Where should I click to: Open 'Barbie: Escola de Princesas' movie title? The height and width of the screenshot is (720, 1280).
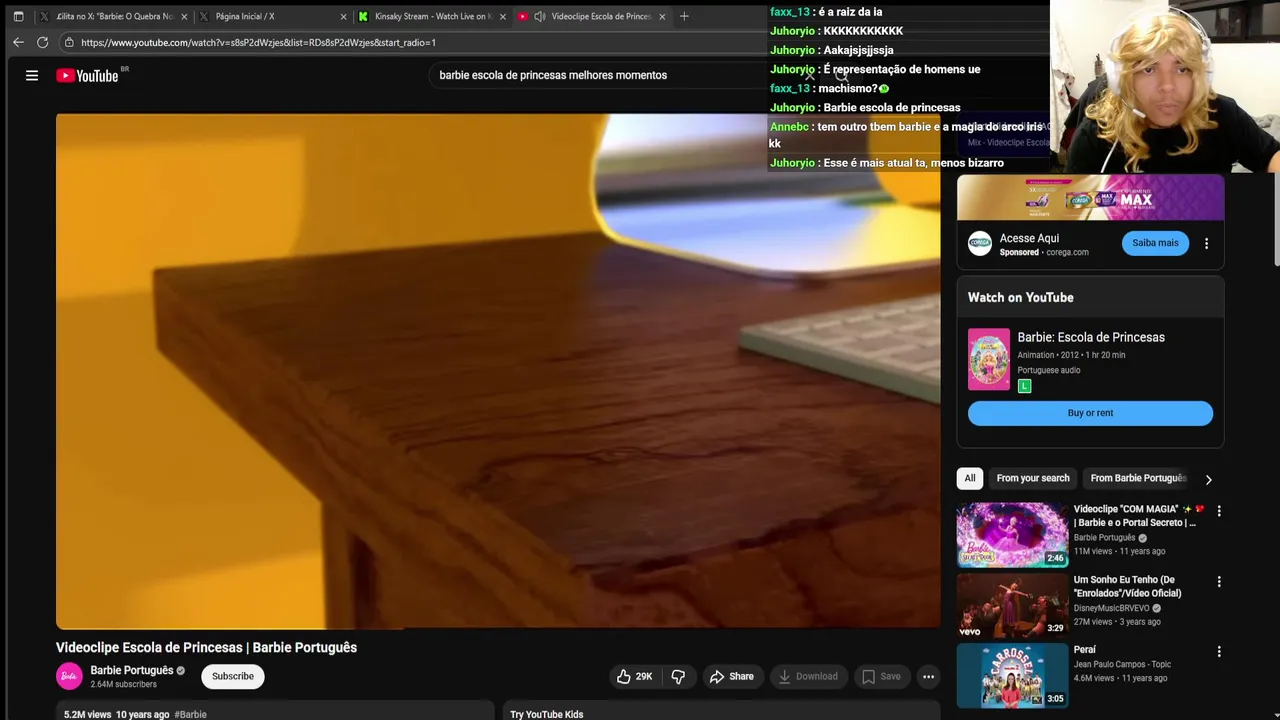(x=1091, y=337)
